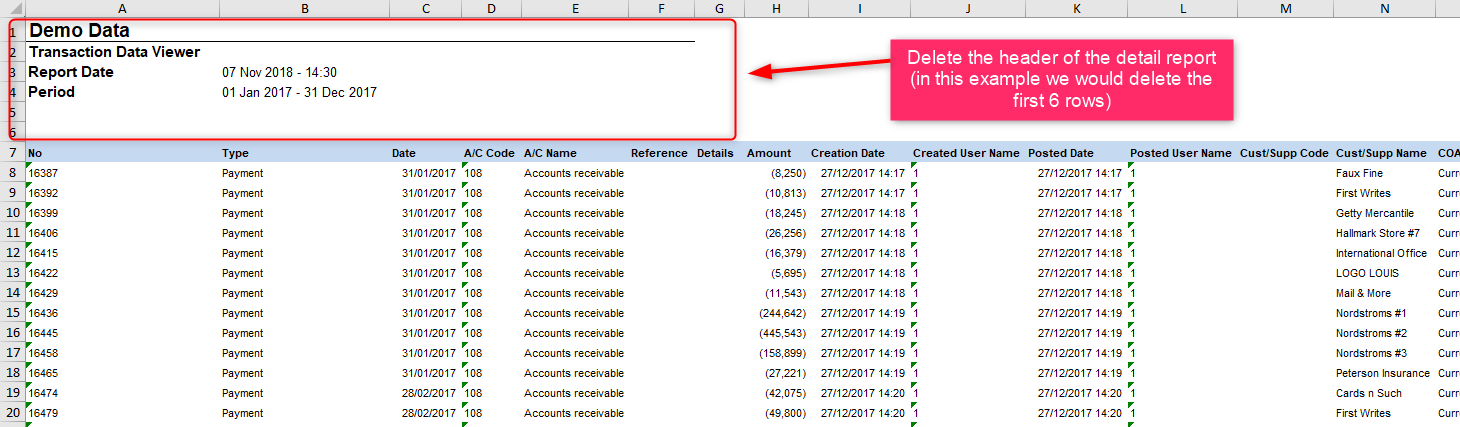Click row 1 header number

coord(12,32)
